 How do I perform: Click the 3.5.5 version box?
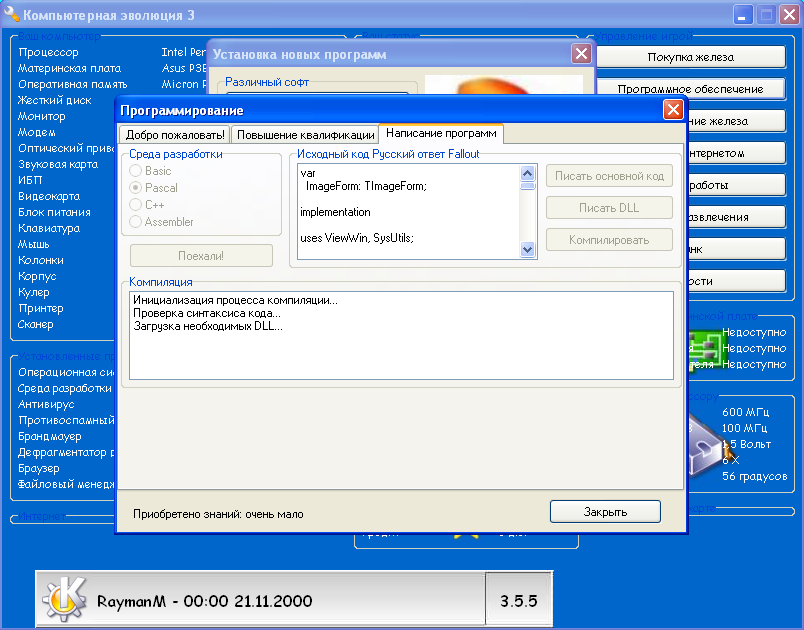pos(518,601)
